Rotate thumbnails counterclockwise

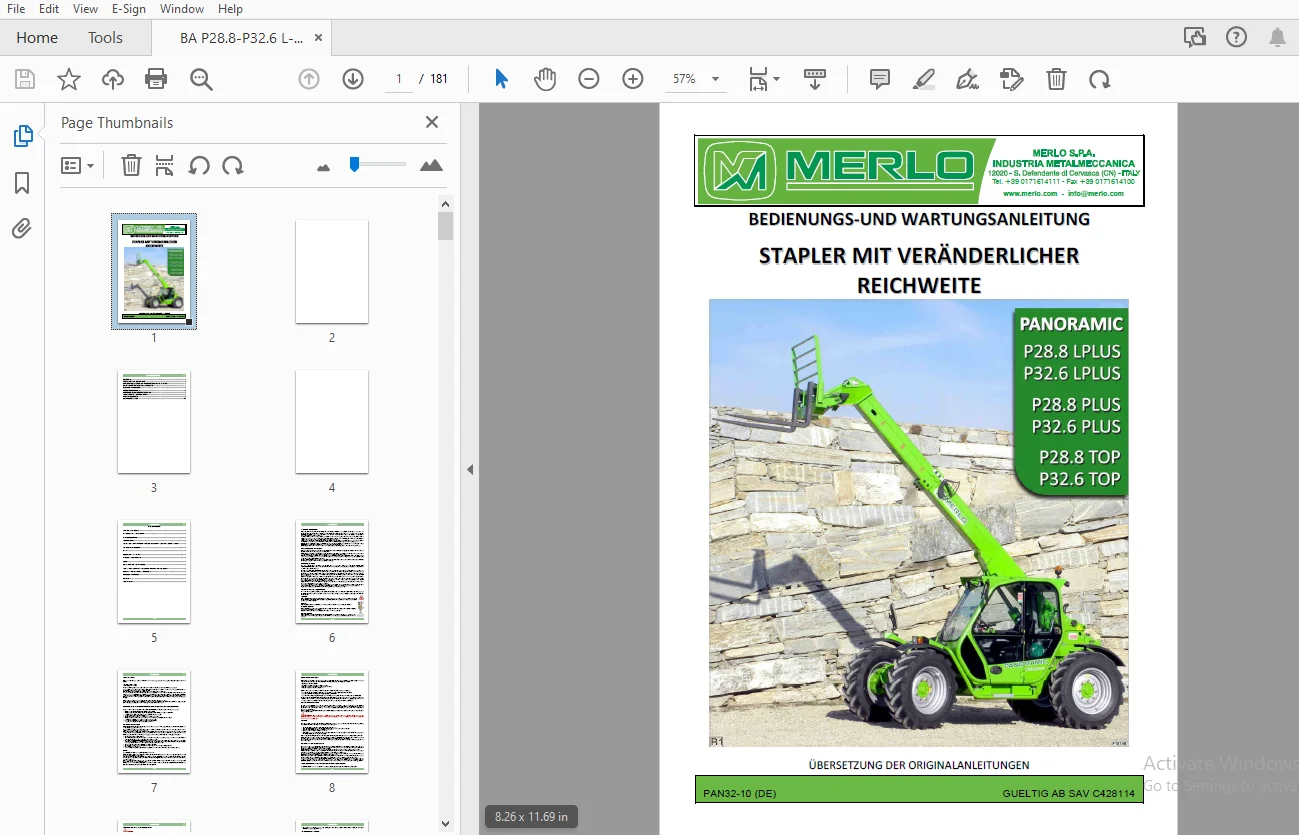199,165
